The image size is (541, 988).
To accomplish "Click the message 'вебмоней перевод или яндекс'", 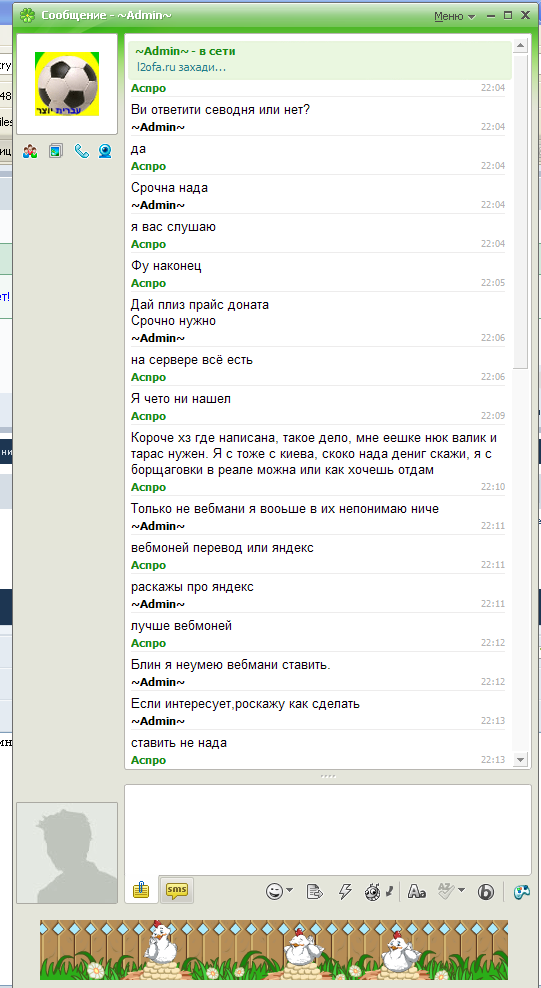I will pyautogui.click(x=222, y=548).
